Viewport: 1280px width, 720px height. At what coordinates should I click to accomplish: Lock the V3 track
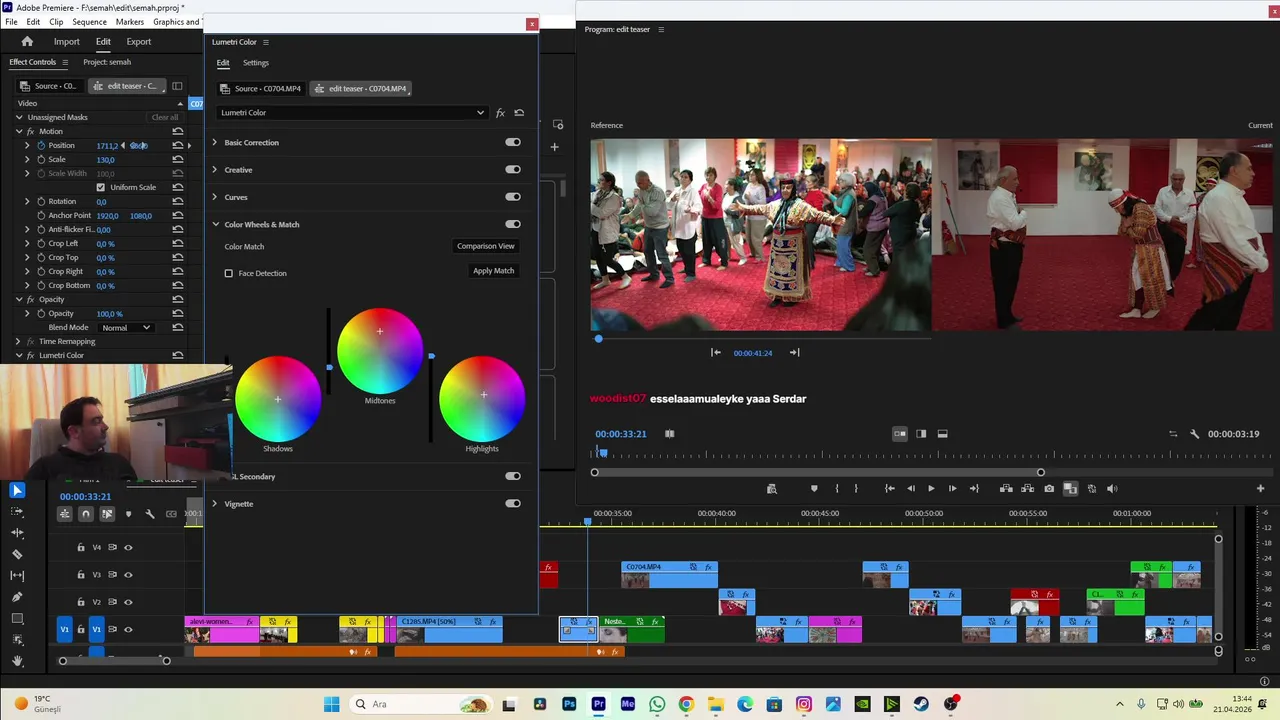pyautogui.click(x=81, y=575)
